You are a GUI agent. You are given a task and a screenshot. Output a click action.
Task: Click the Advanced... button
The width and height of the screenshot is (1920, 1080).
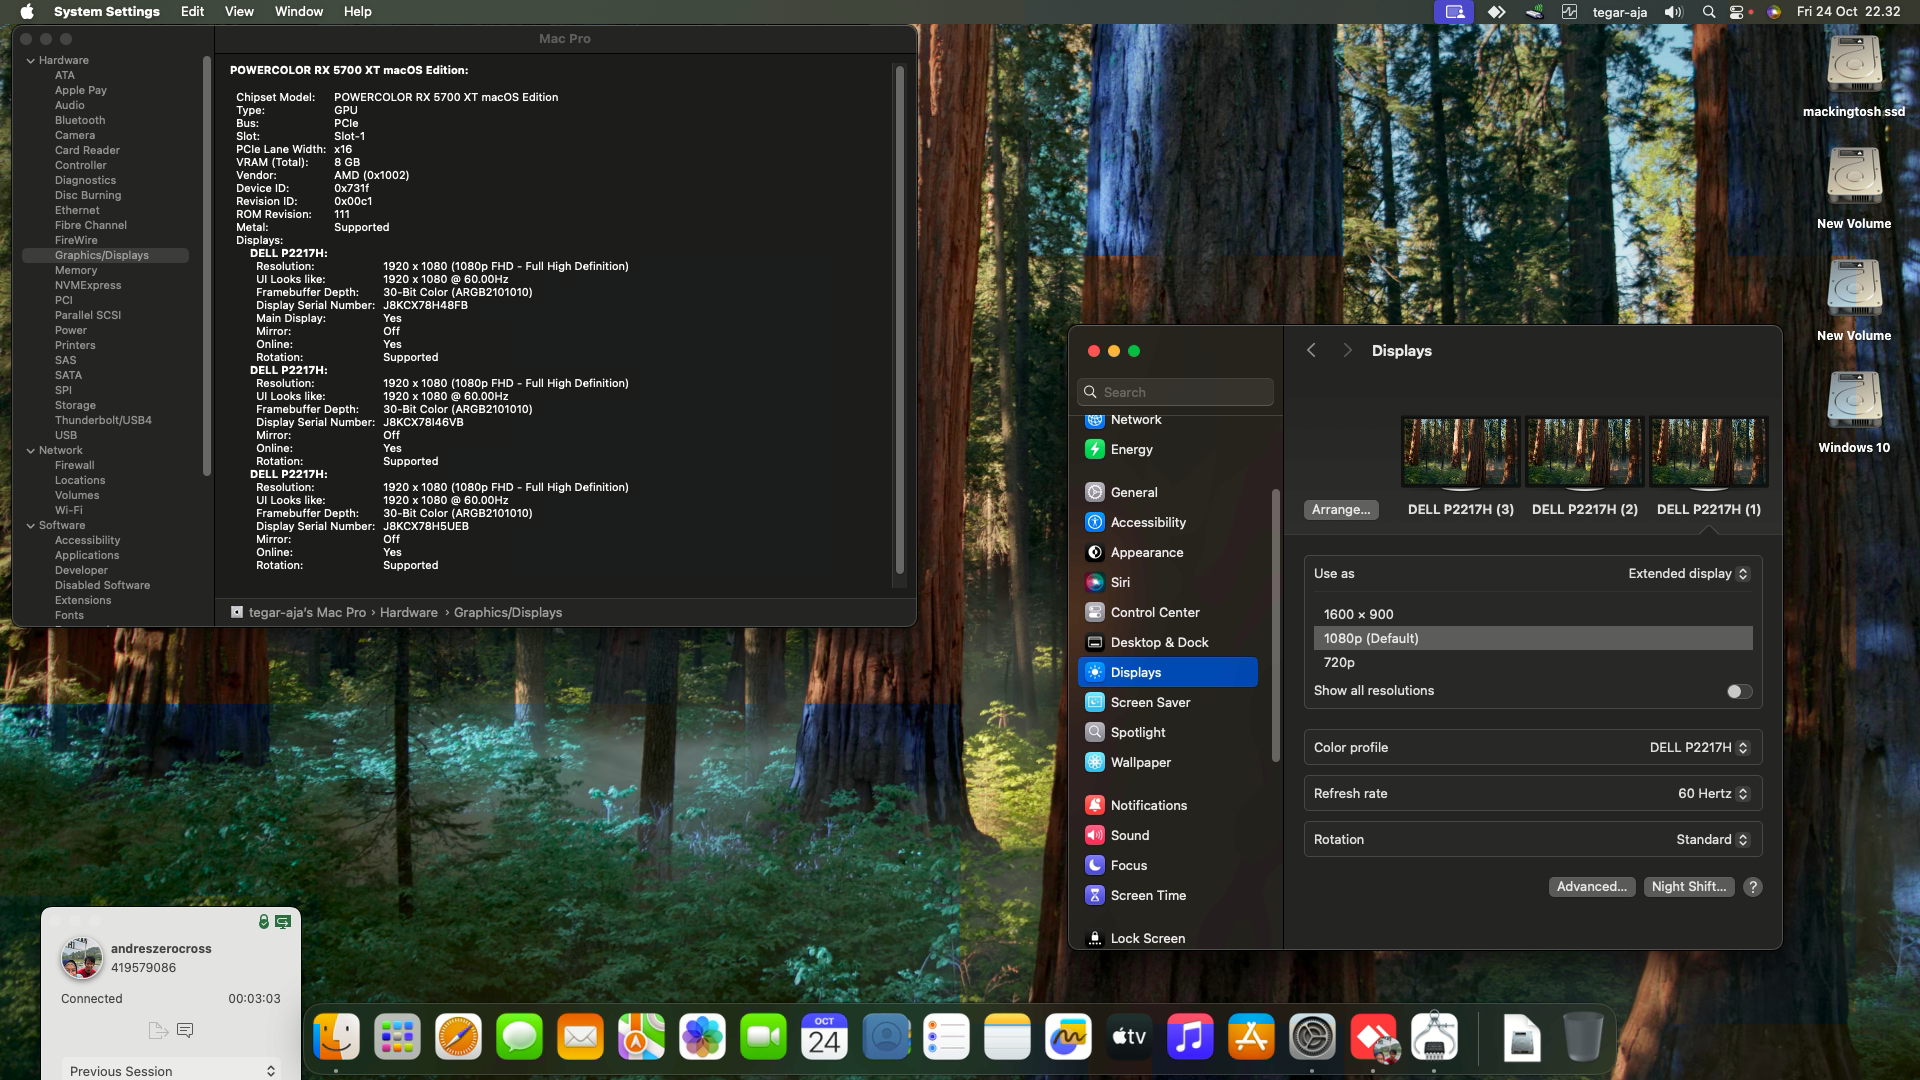1592,887
